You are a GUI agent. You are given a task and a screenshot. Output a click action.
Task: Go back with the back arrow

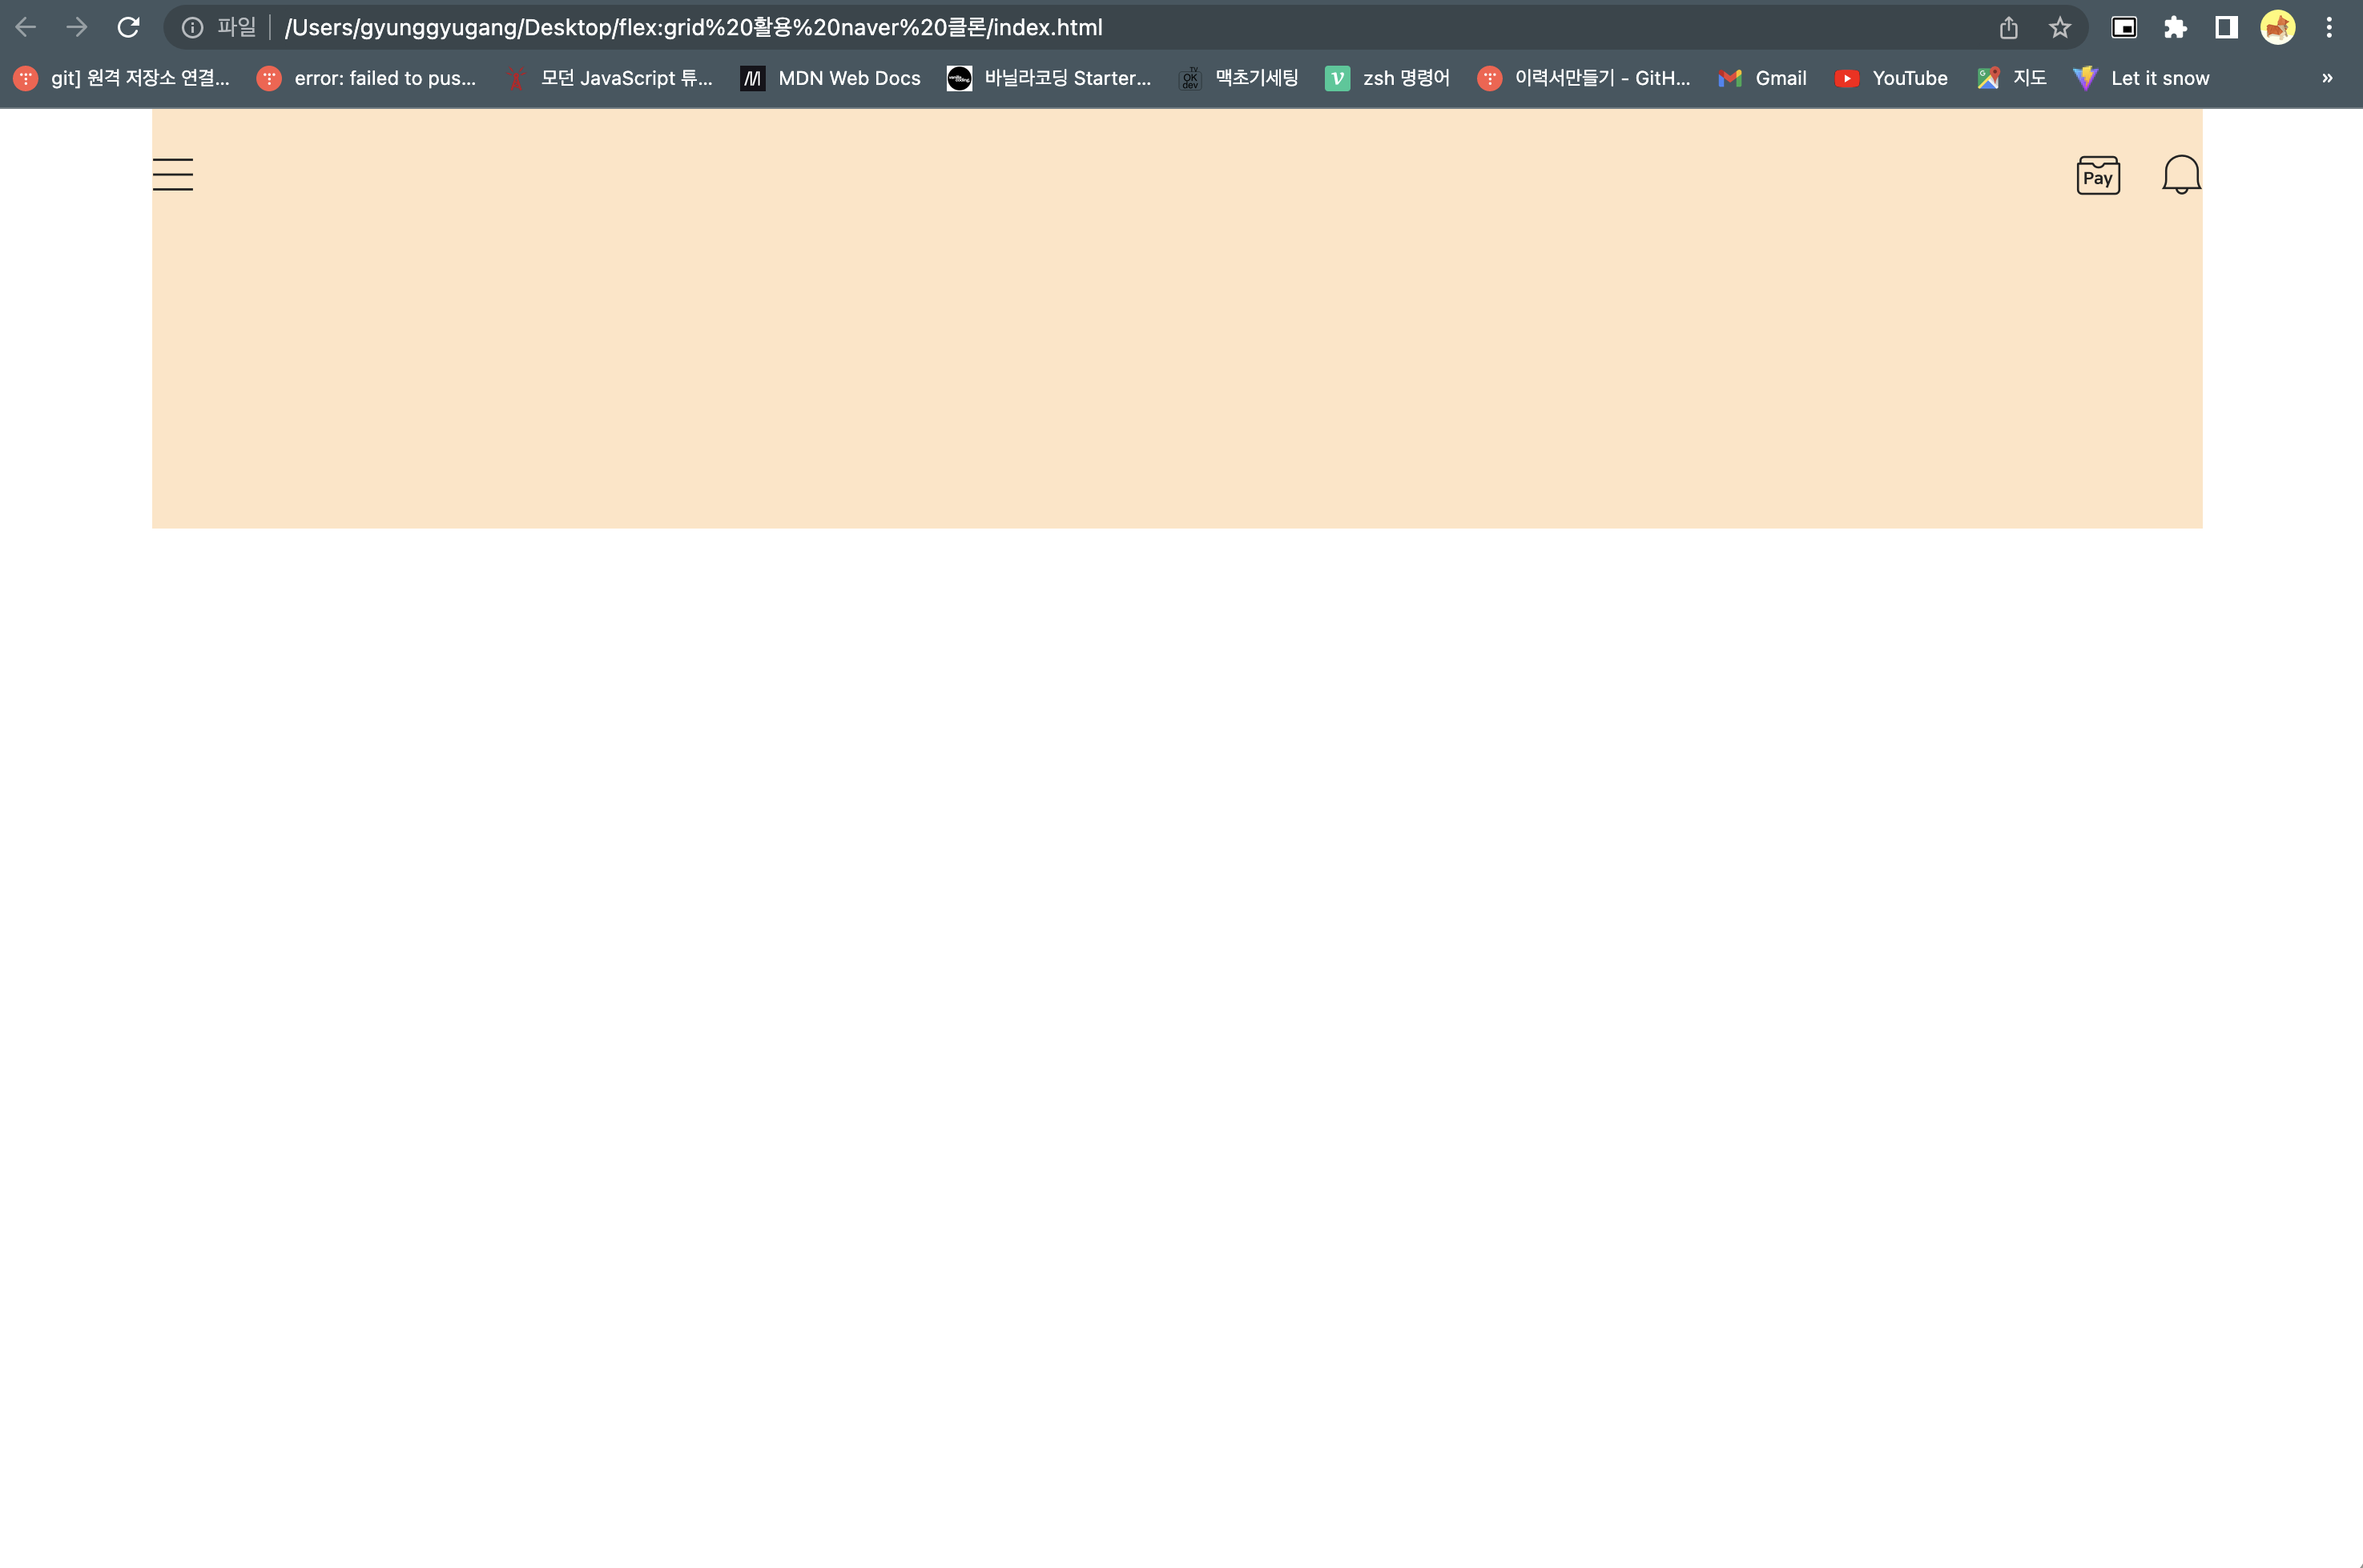click(26, 27)
